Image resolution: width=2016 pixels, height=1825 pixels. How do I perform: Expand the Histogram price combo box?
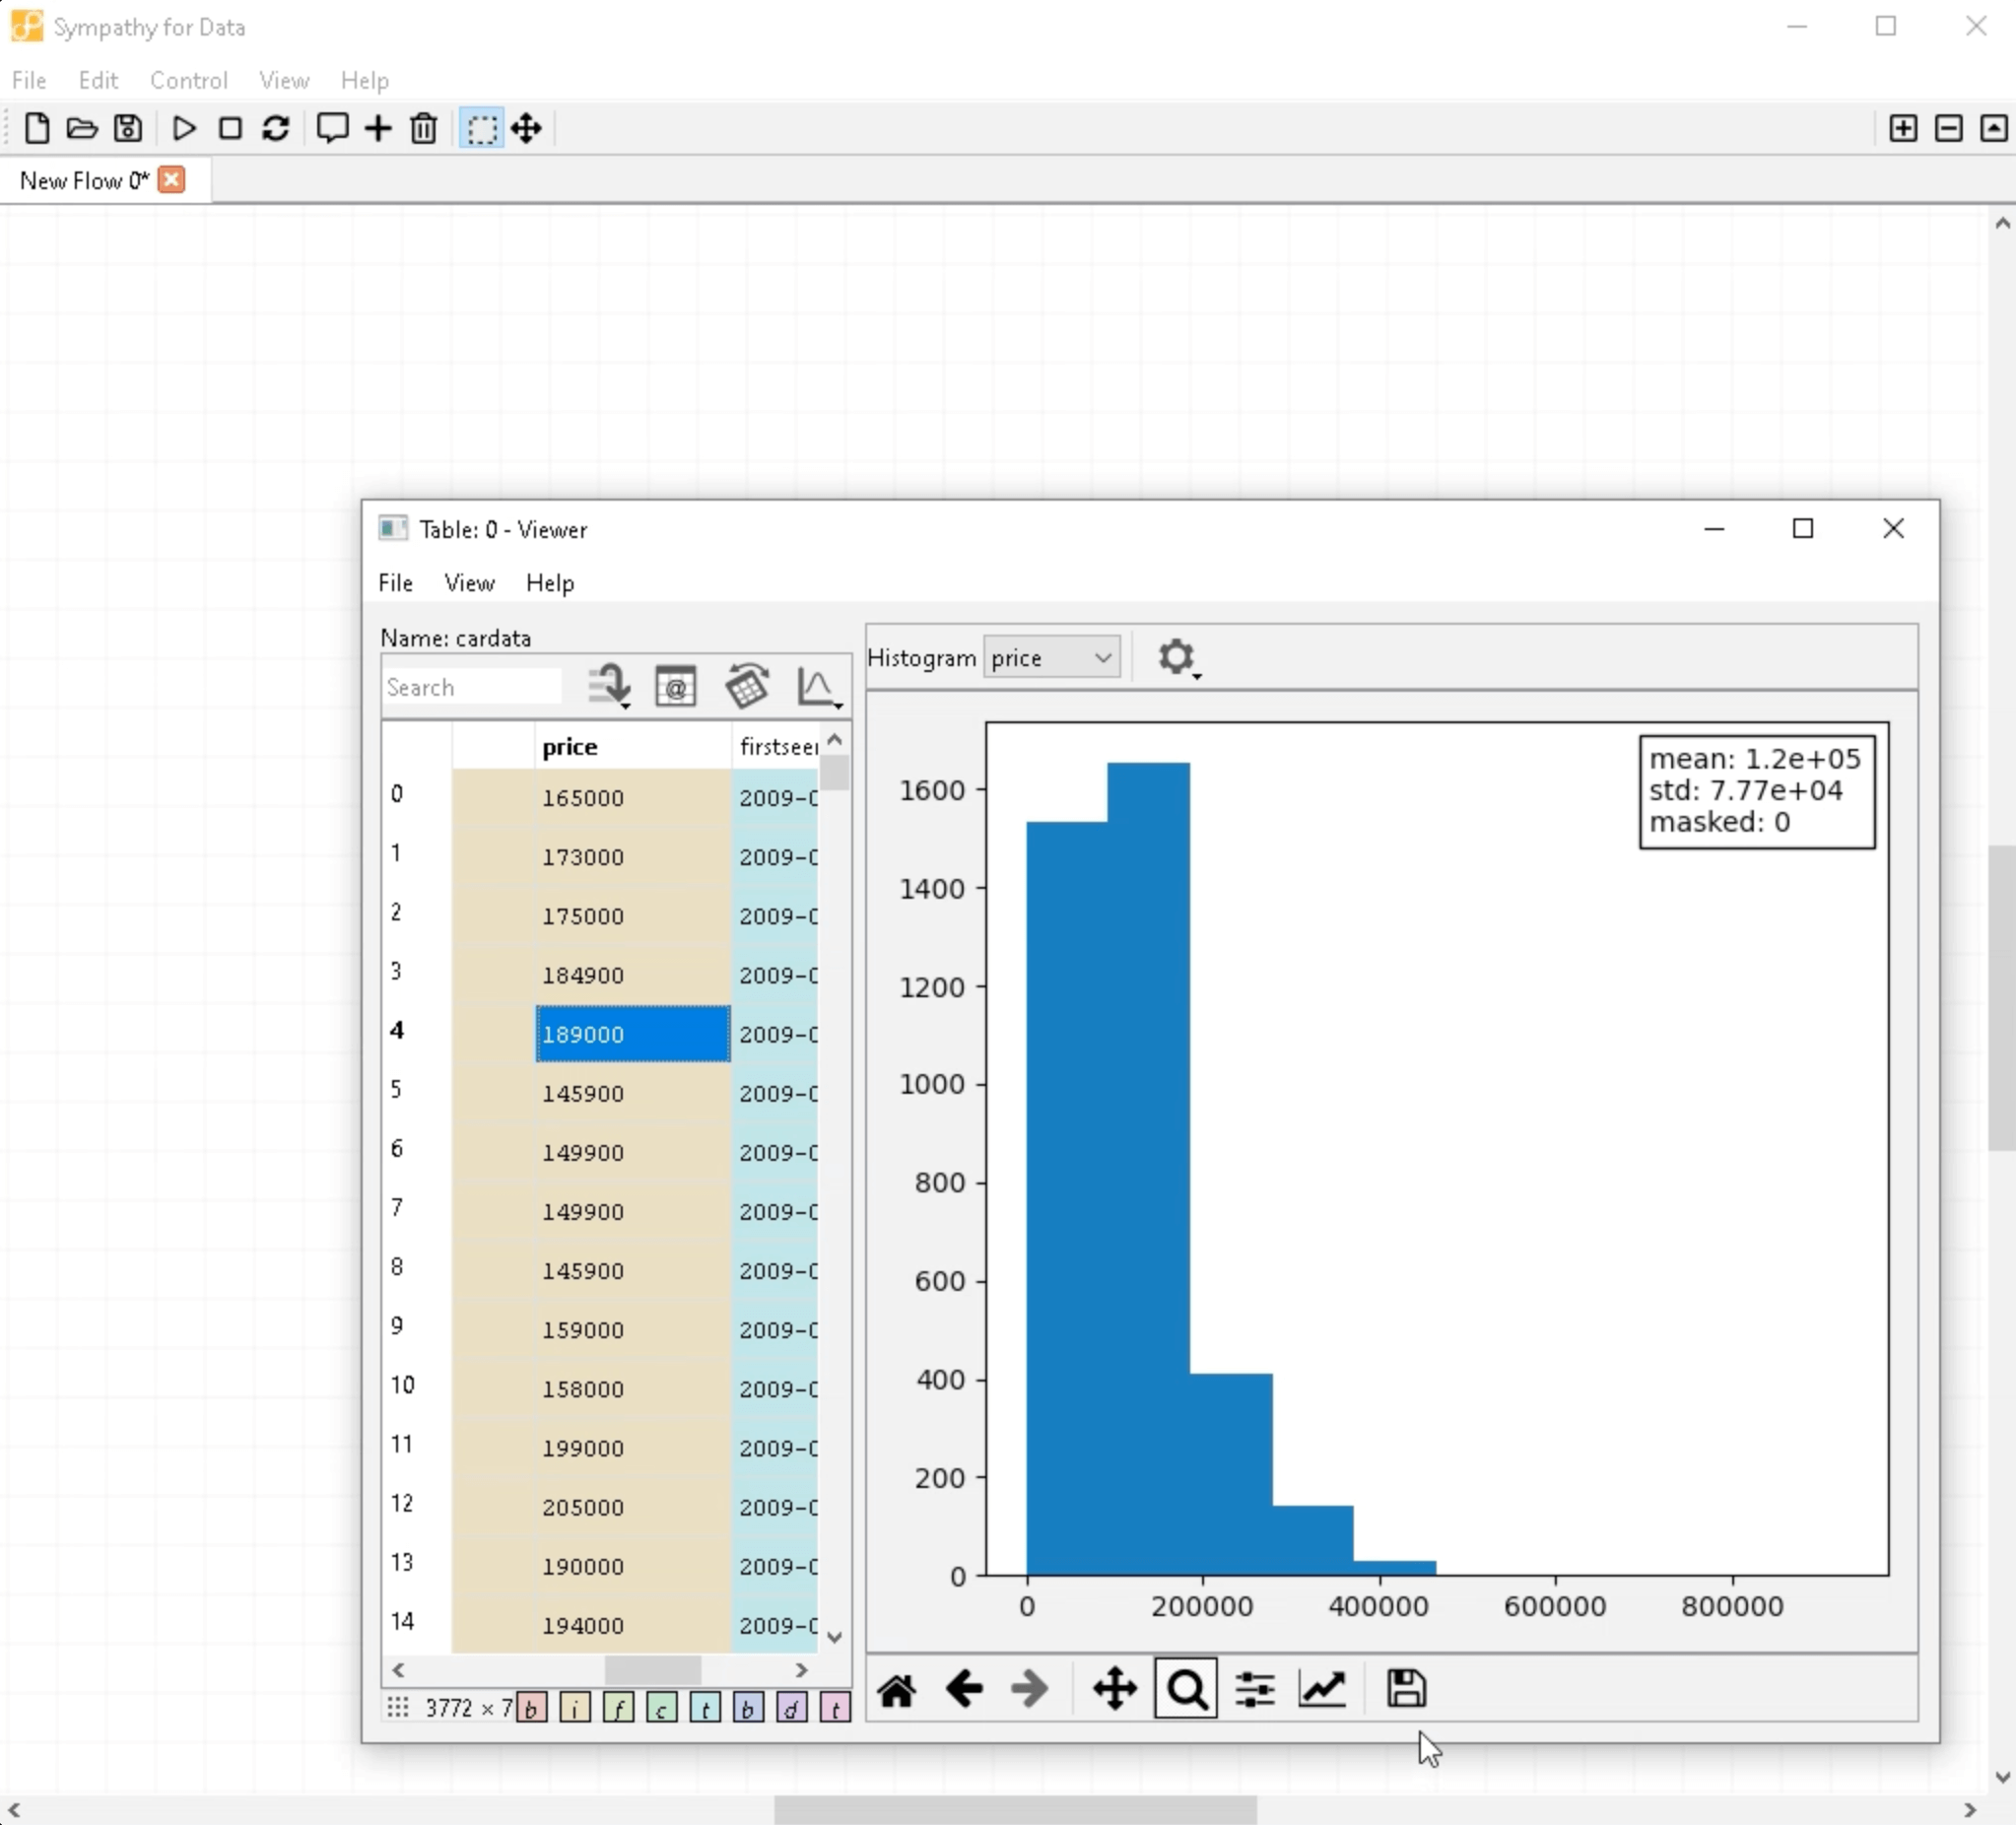1052,658
